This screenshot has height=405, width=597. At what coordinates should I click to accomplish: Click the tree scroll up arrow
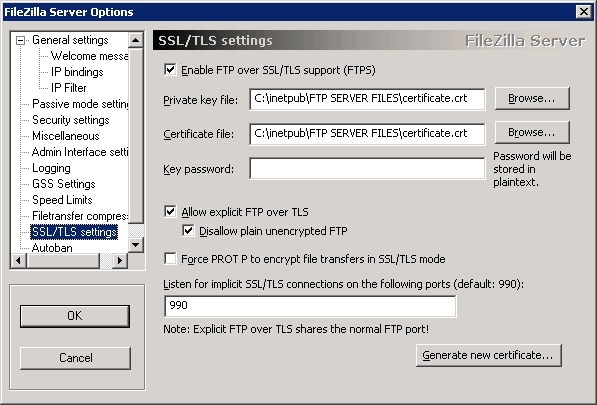click(x=136, y=40)
